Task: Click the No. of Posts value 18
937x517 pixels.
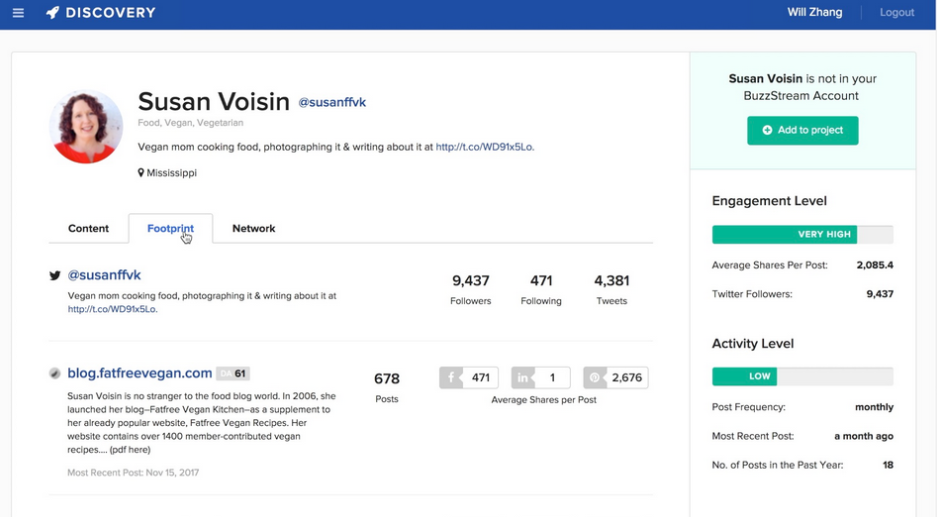Action: [x=888, y=465]
